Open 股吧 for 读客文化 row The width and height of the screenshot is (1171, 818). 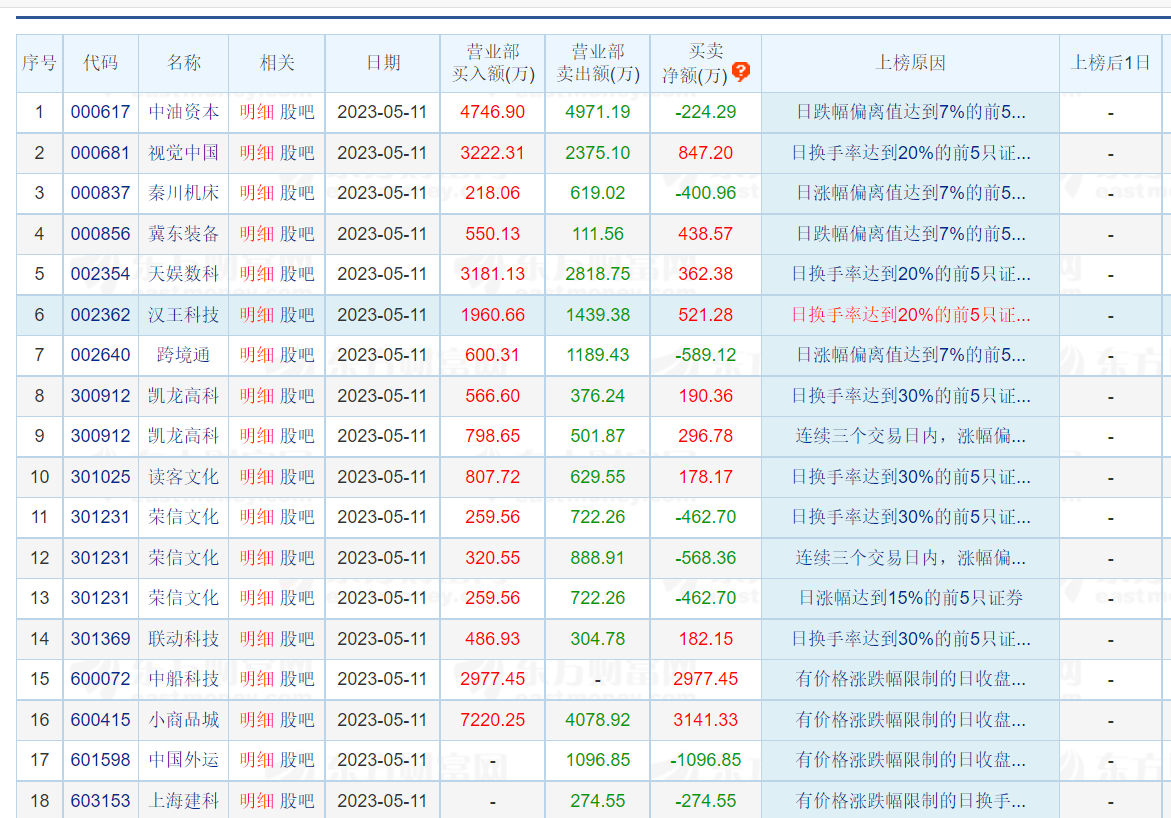click(297, 477)
